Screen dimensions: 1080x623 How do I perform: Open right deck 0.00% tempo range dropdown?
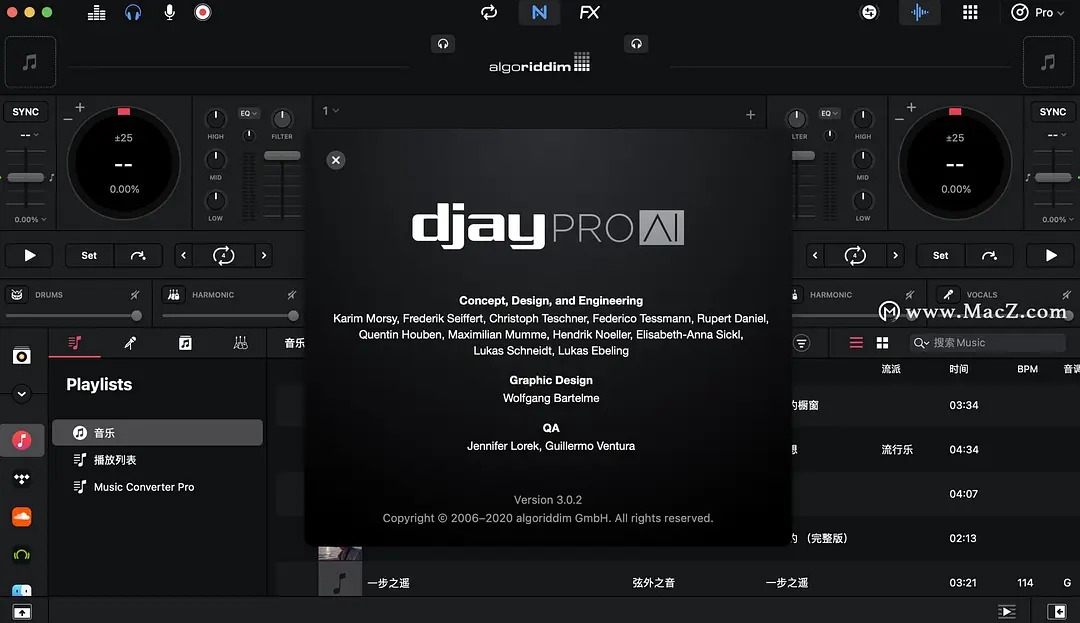point(1057,220)
